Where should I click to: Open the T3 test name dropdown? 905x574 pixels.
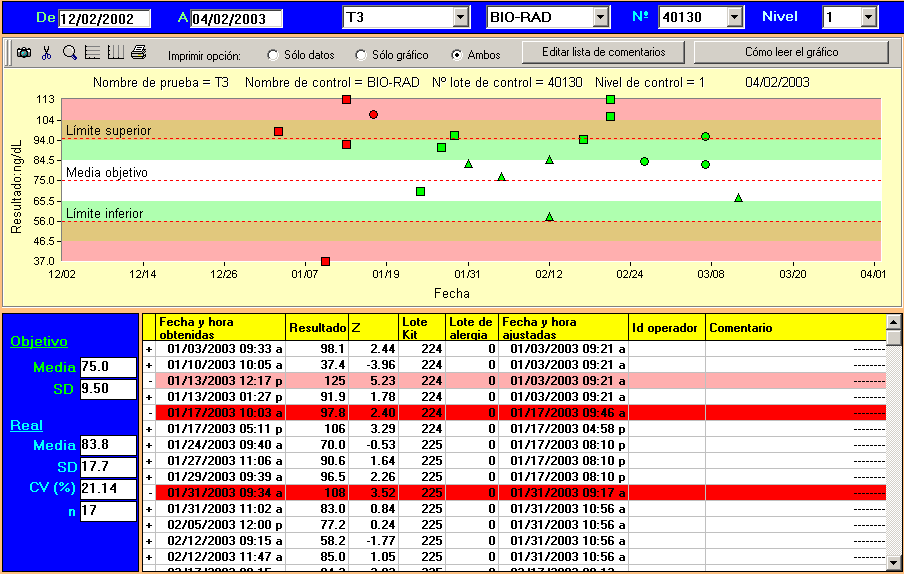pyautogui.click(x=460, y=17)
